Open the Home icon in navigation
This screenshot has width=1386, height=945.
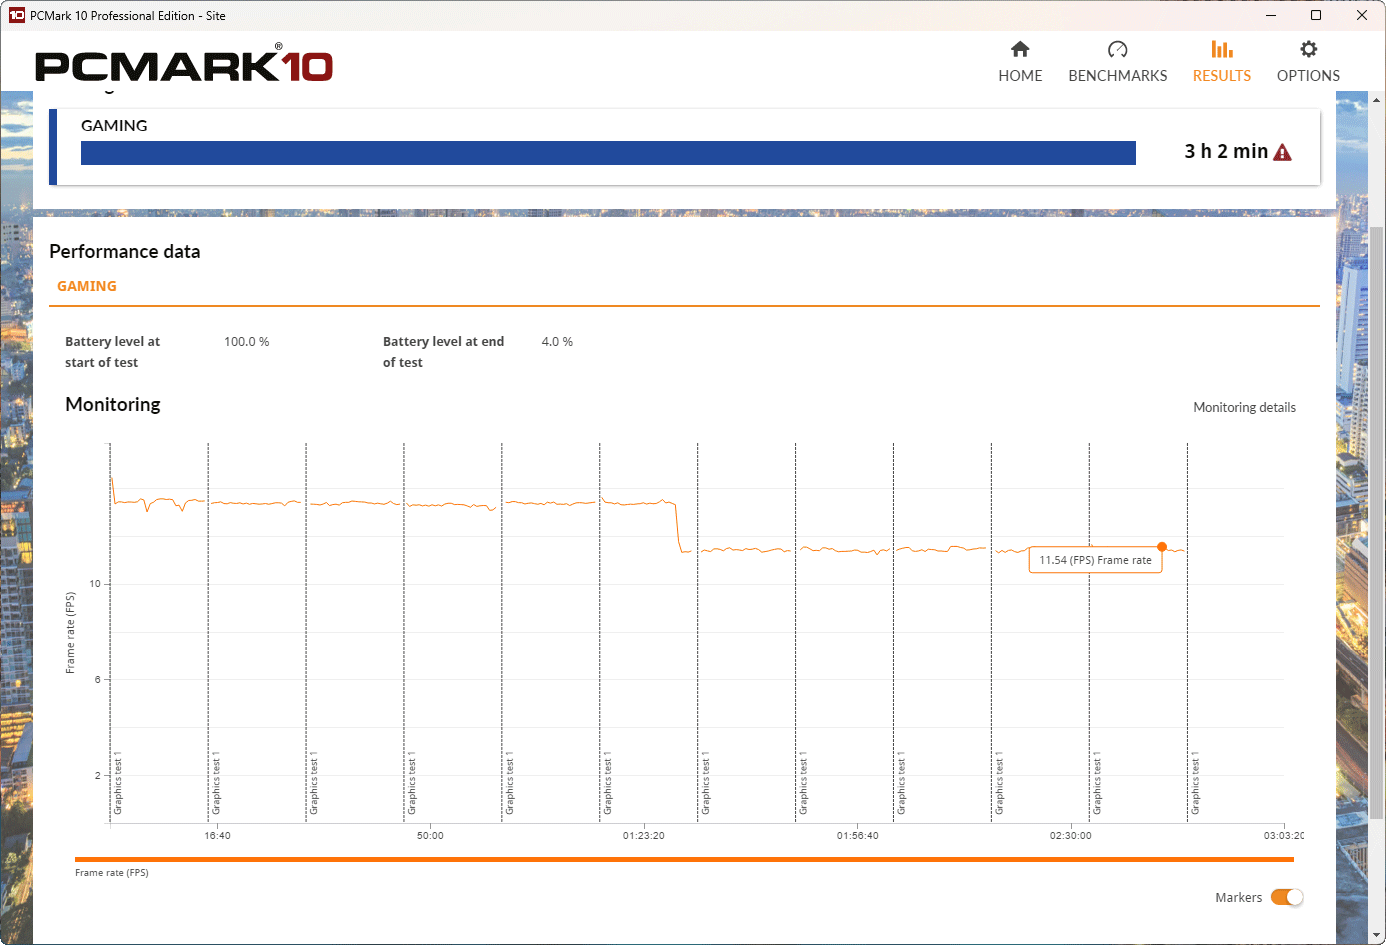[x=1020, y=49]
